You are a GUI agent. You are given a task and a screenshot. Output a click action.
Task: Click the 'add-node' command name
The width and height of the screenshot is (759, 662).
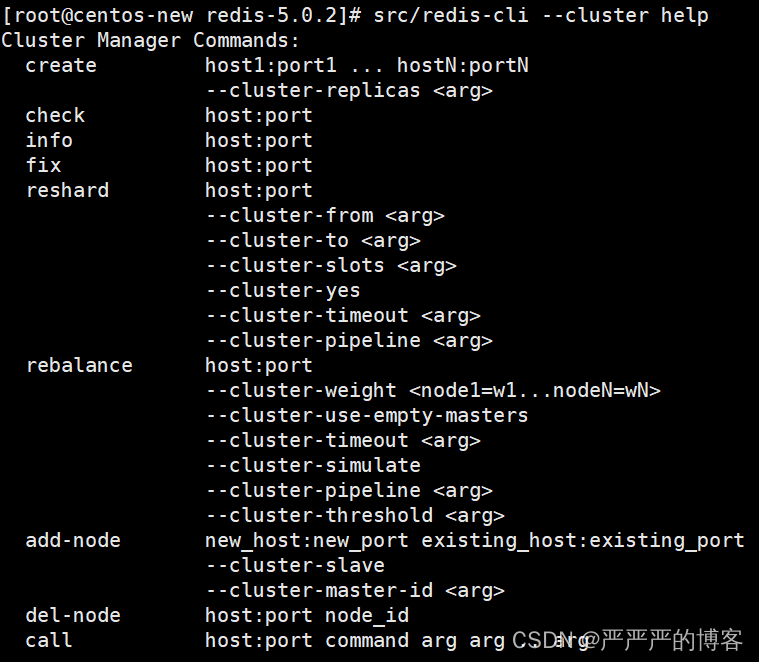pos(73,540)
